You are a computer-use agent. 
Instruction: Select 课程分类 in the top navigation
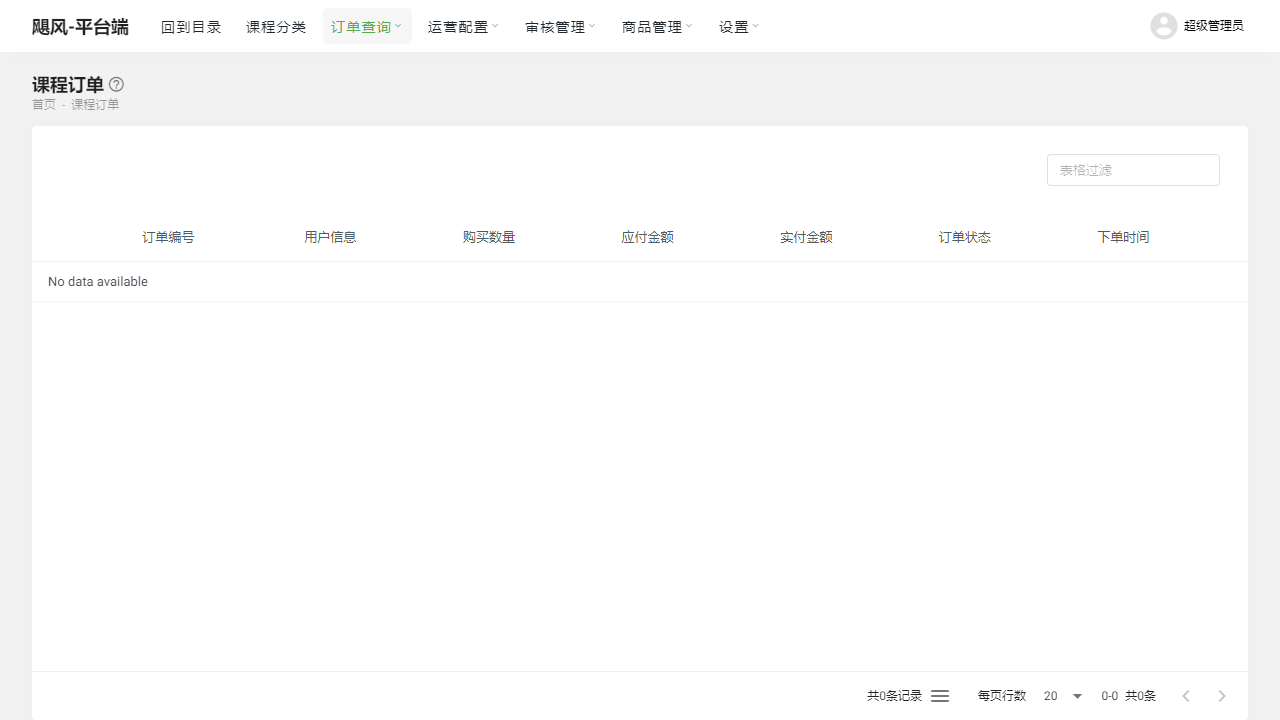pos(276,26)
